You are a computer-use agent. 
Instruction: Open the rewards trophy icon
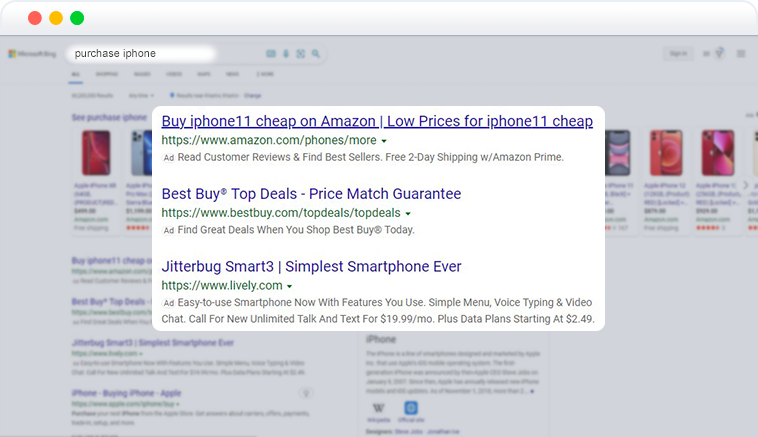[x=719, y=53]
